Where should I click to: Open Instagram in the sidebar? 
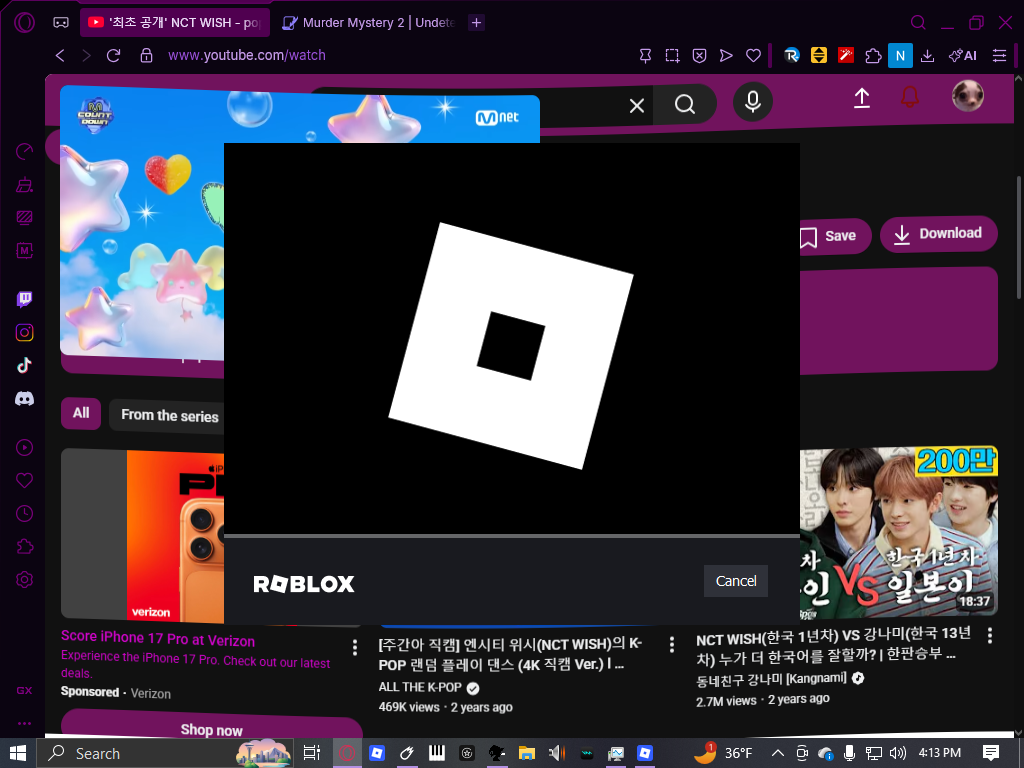(24, 332)
